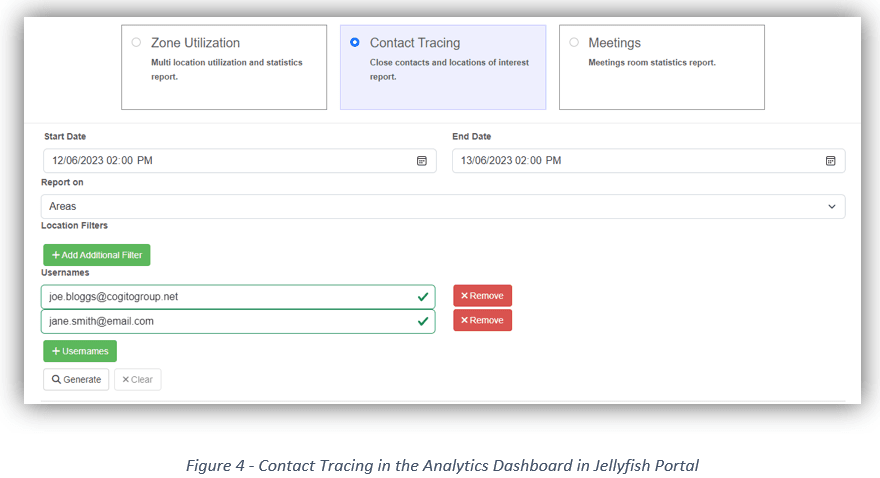Open End Date calendar picker icon

[830, 161]
